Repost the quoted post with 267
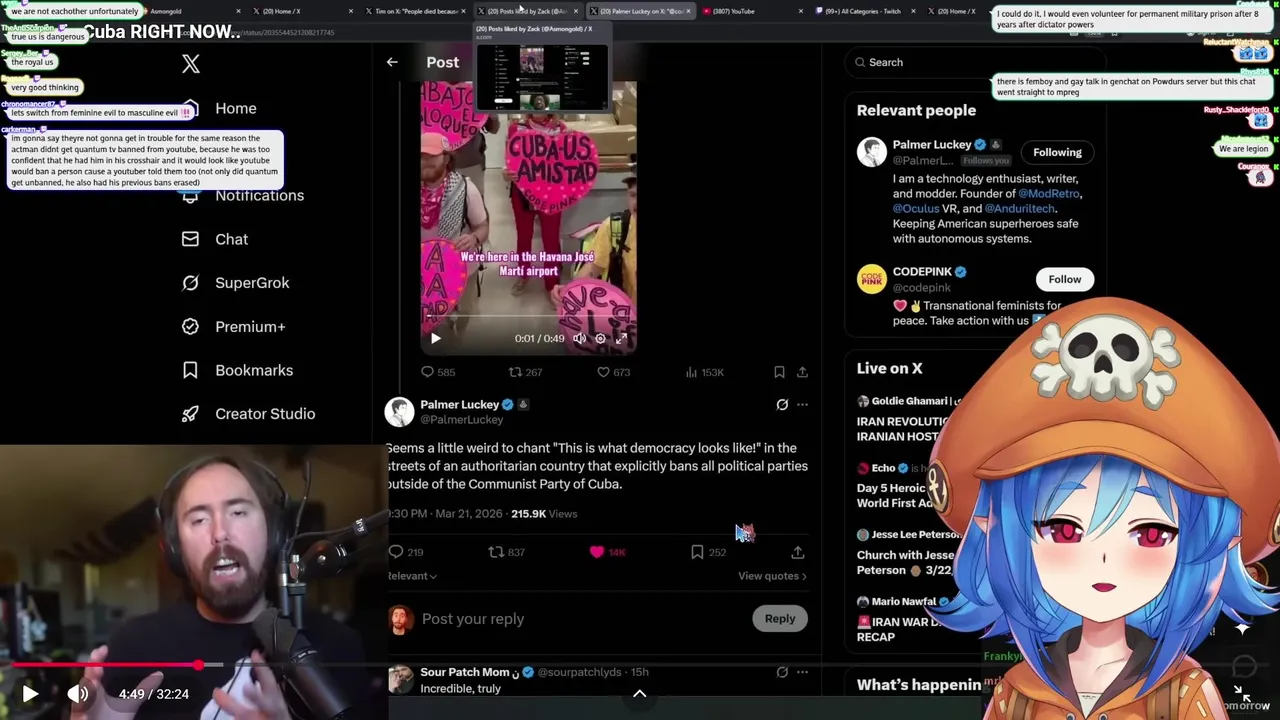 [515, 372]
